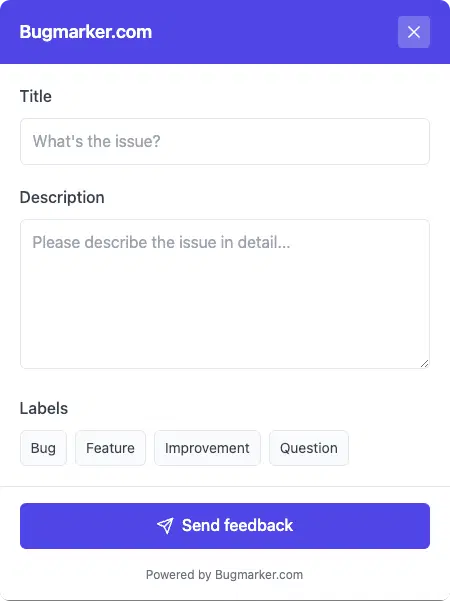Click the Bugmarker.com header title

(86, 32)
